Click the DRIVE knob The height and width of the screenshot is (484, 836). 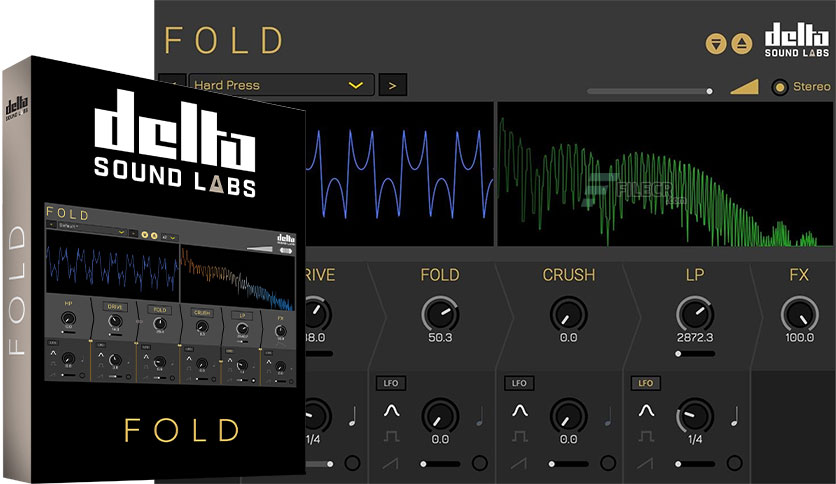coord(318,314)
